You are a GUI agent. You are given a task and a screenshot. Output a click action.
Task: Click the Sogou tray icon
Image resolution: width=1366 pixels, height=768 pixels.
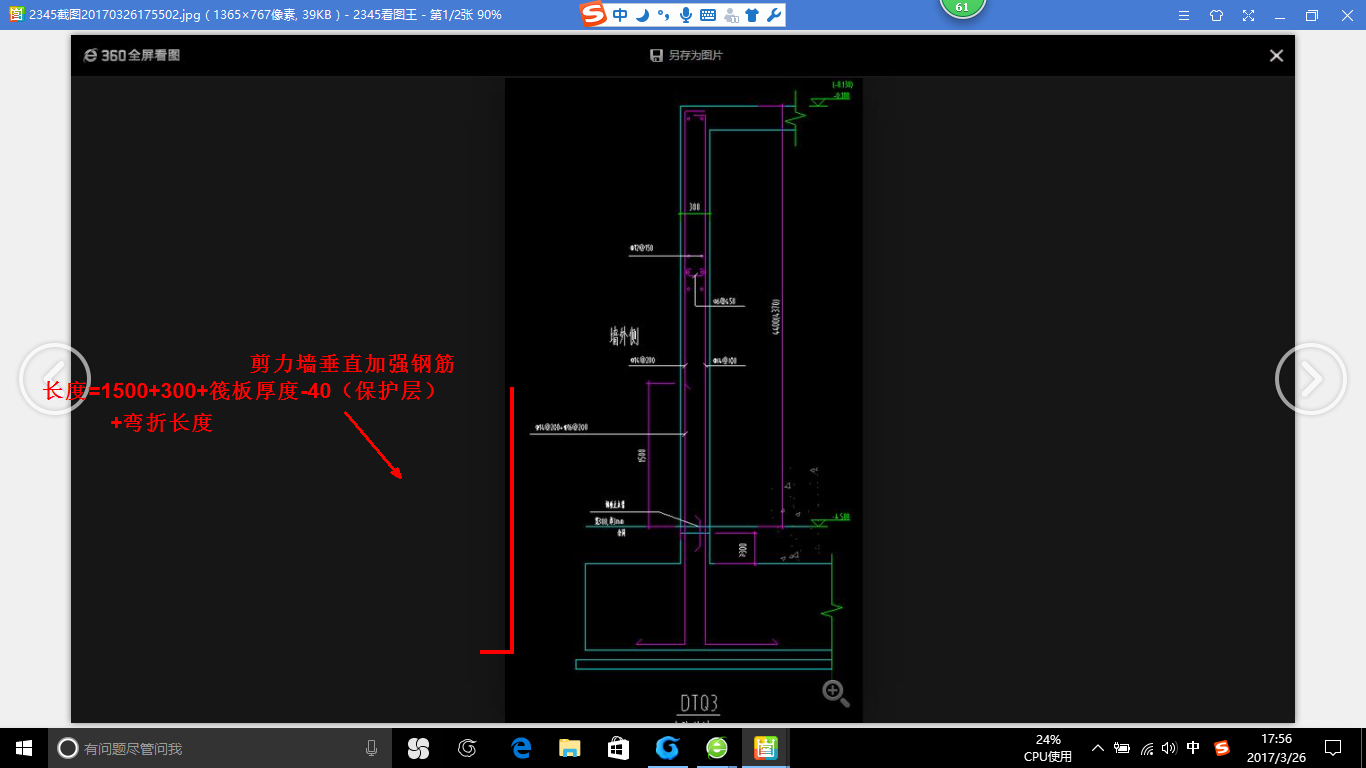click(x=1221, y=748)
